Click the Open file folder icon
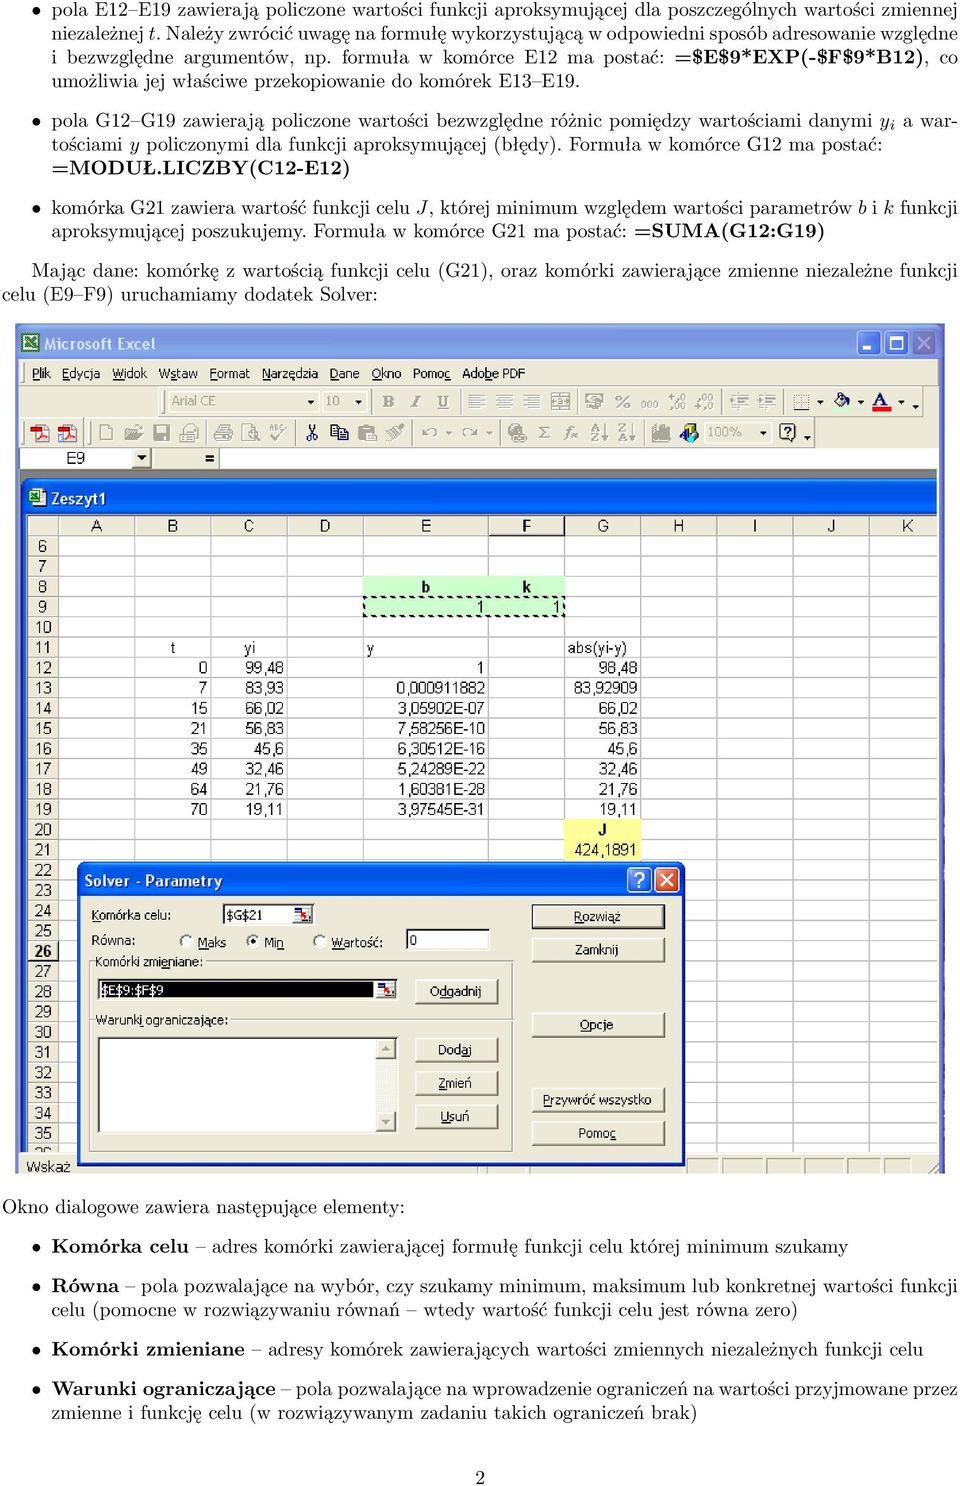The image size is (960, 1486). pyautogui.click(x=133, y=432)
